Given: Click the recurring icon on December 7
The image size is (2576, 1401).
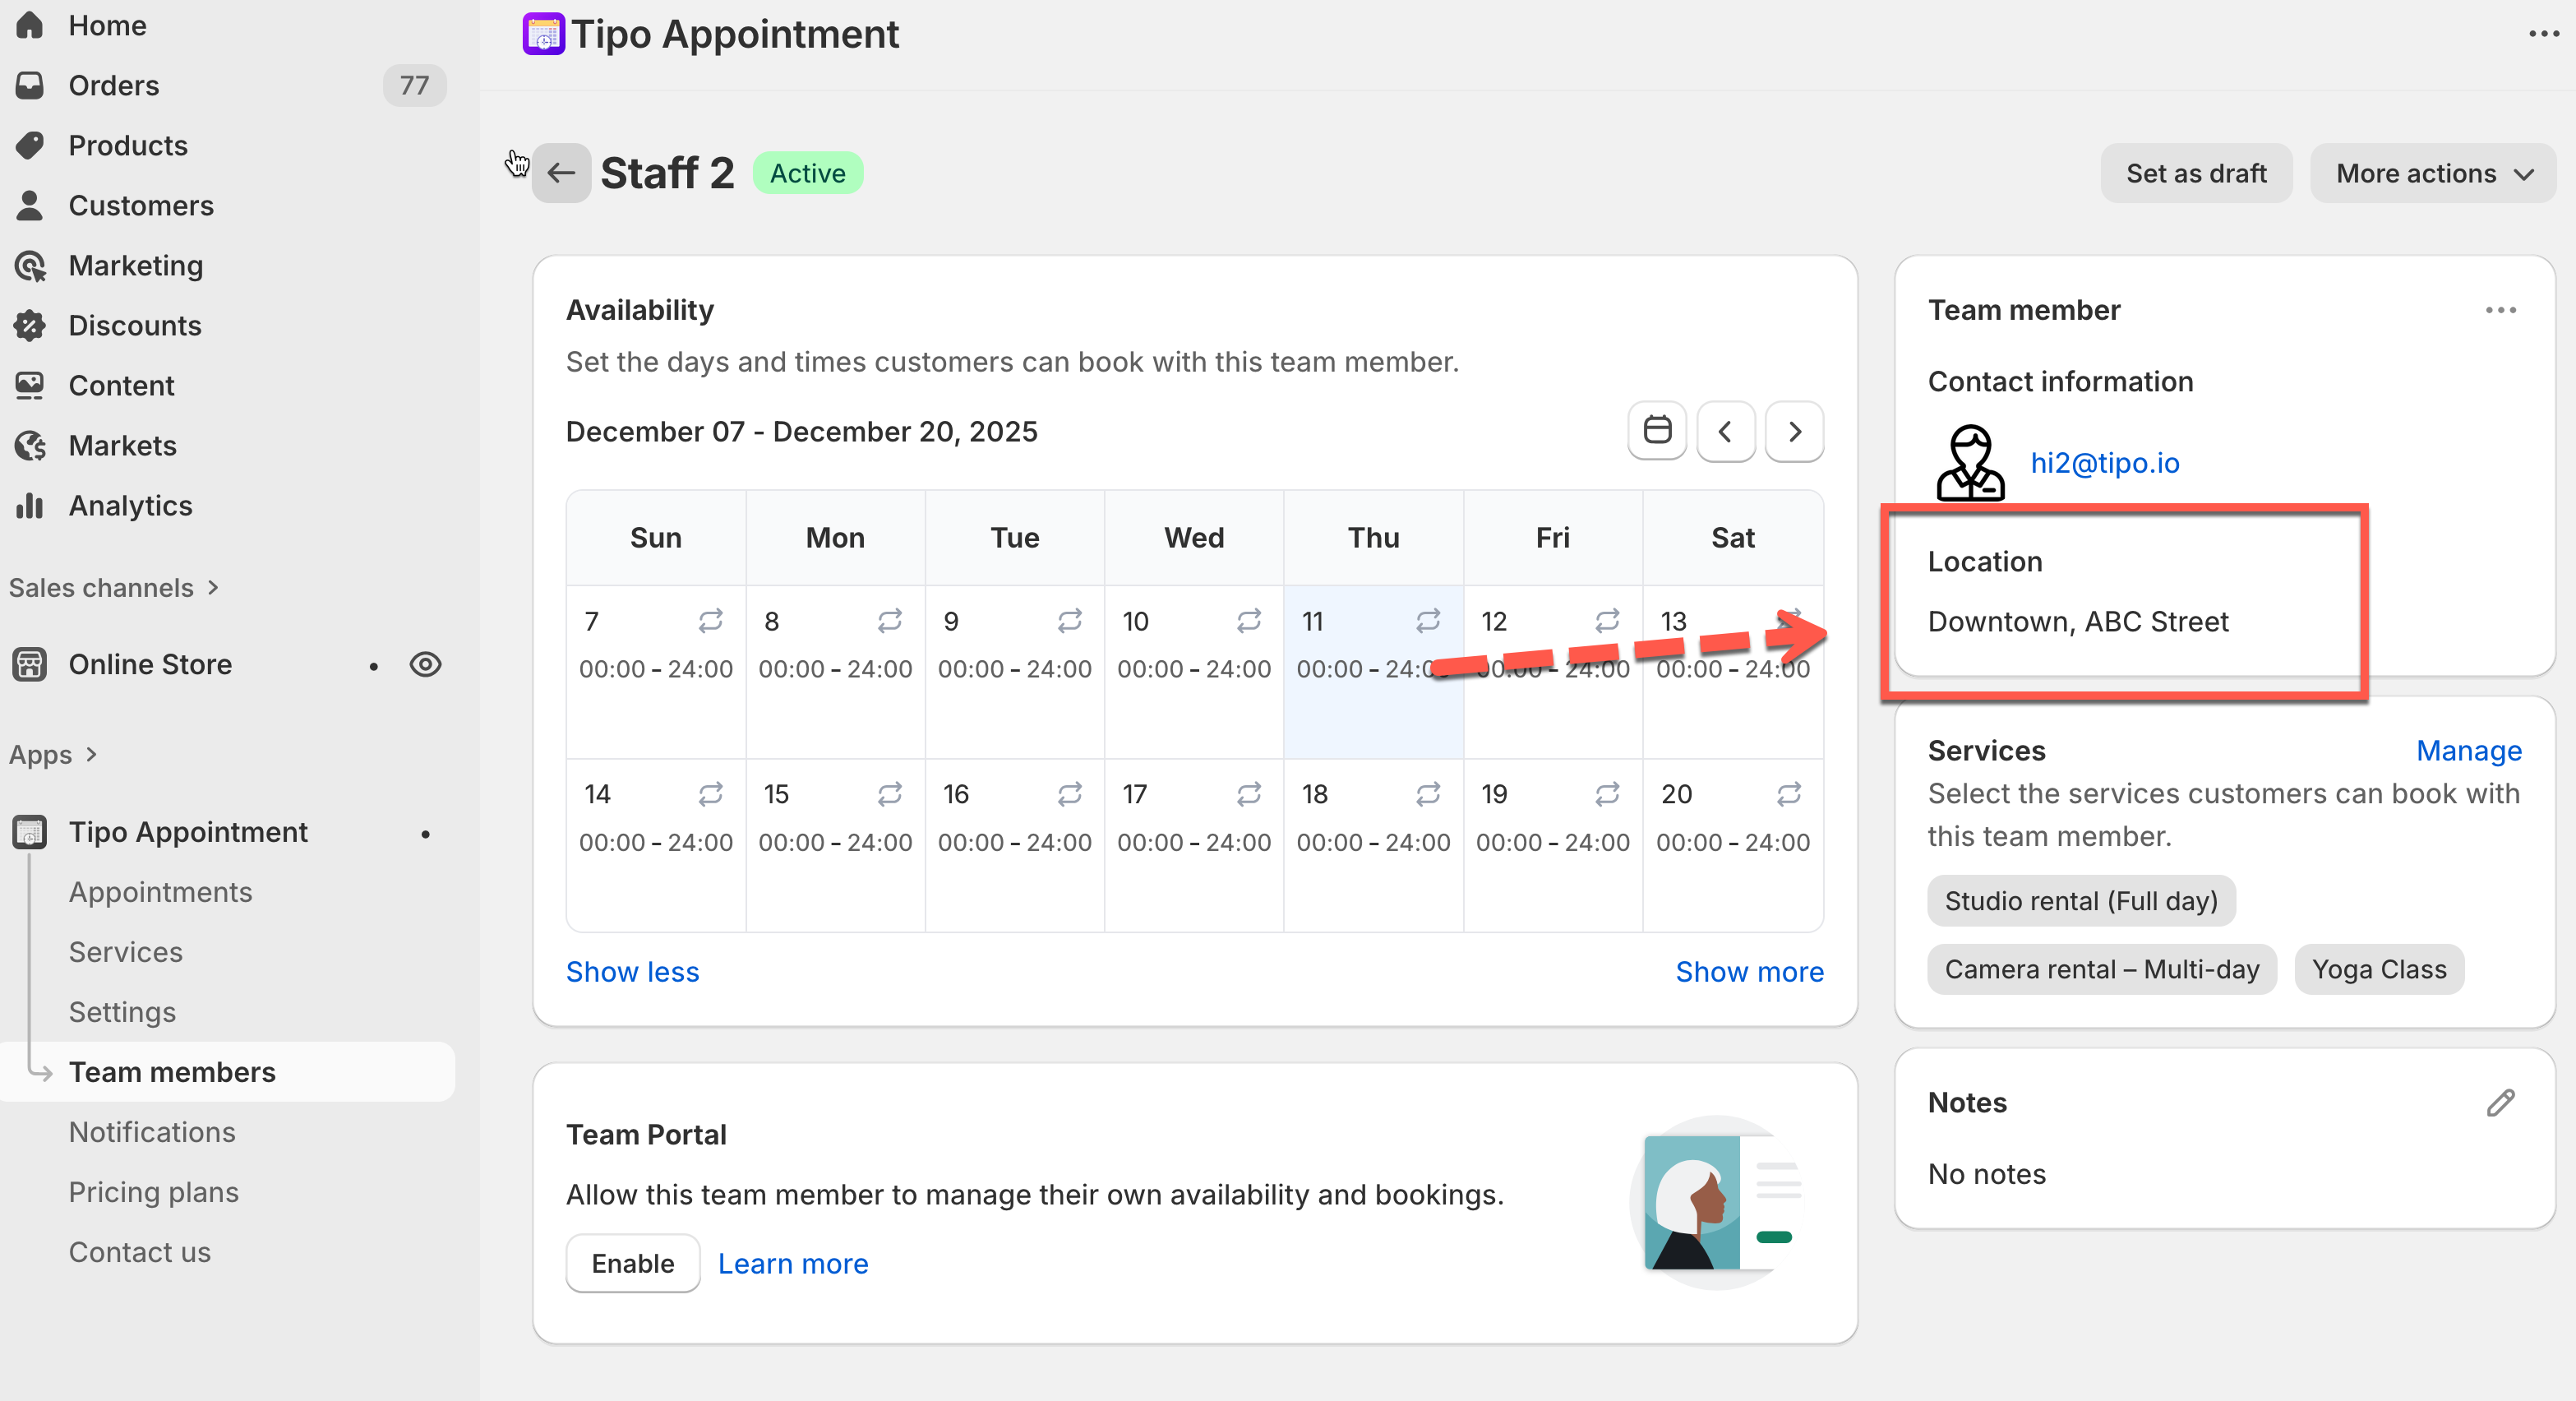Looking at the screenshot, I should tap(710, 621).
